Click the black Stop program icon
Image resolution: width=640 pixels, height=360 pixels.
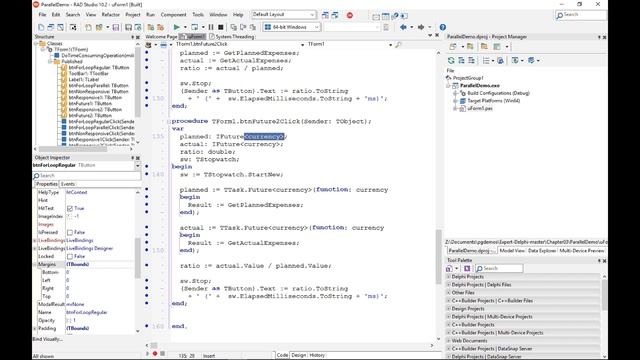pyautogui.click(x=220, y=27)
